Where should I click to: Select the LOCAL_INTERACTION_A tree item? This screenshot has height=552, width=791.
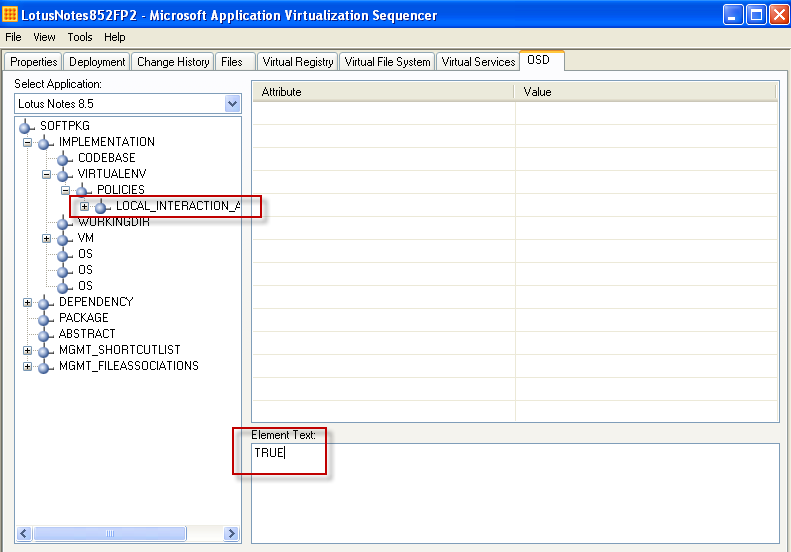(x=178, y=206)
